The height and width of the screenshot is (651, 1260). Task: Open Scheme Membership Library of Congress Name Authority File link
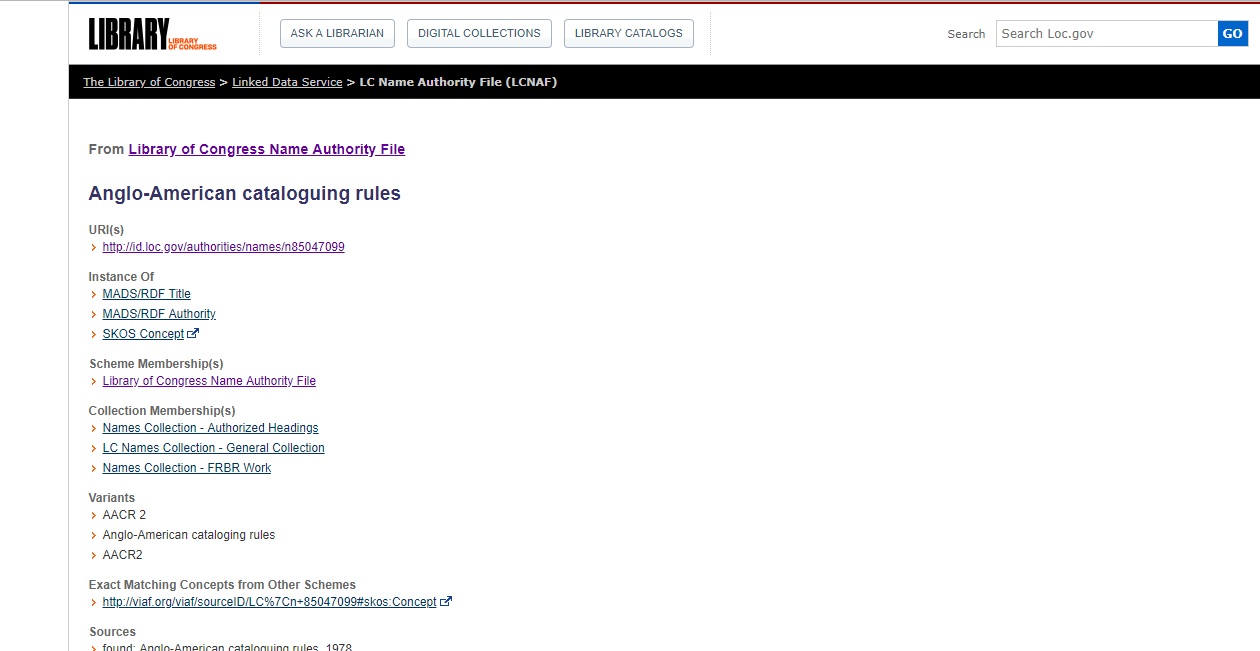(209, 381)
